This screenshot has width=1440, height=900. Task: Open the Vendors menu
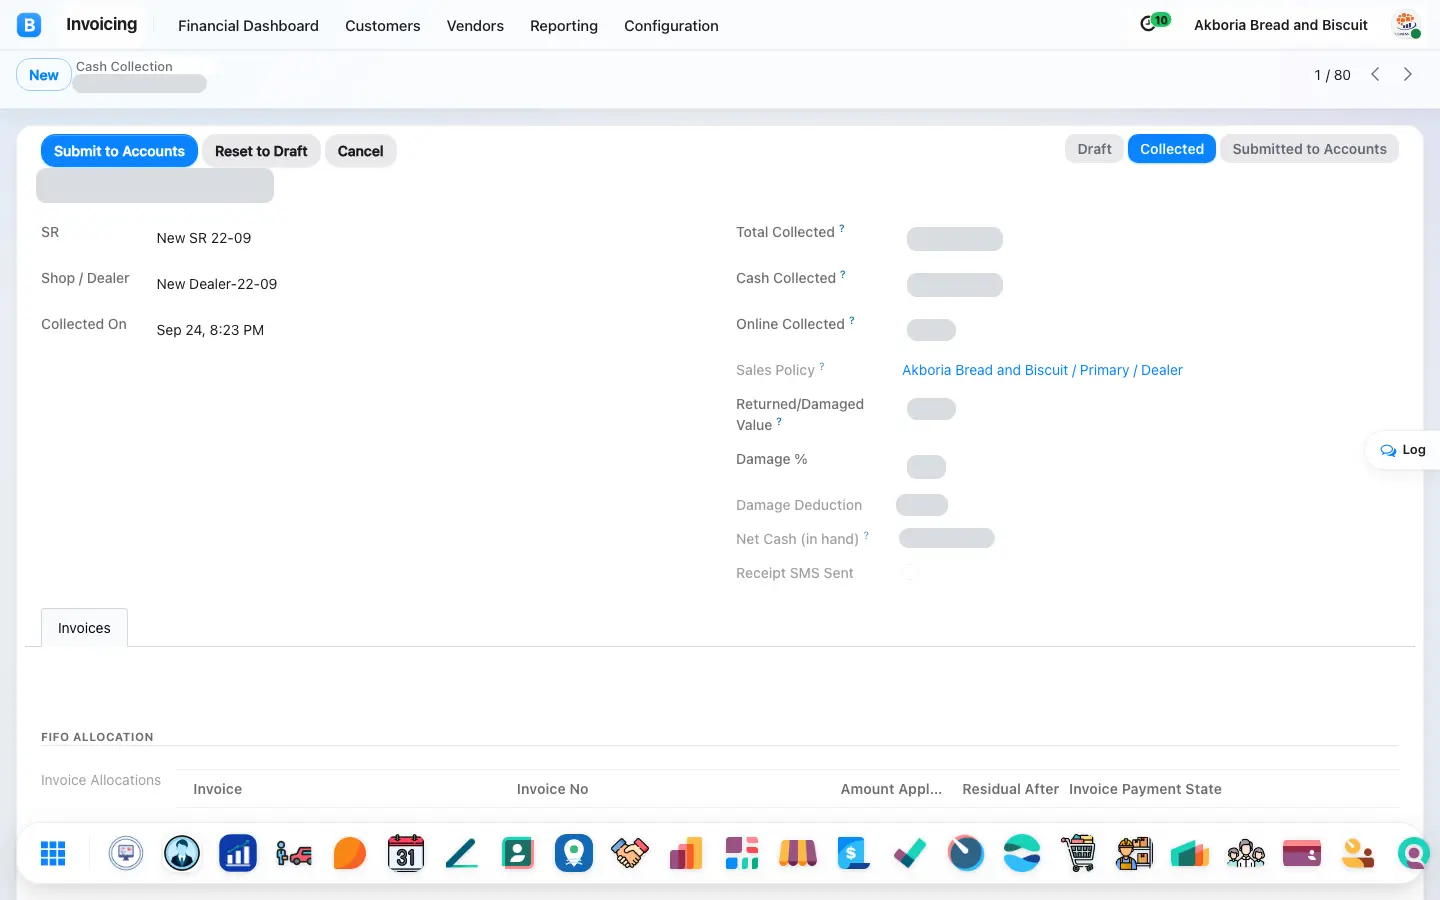[x=475, y=26]
